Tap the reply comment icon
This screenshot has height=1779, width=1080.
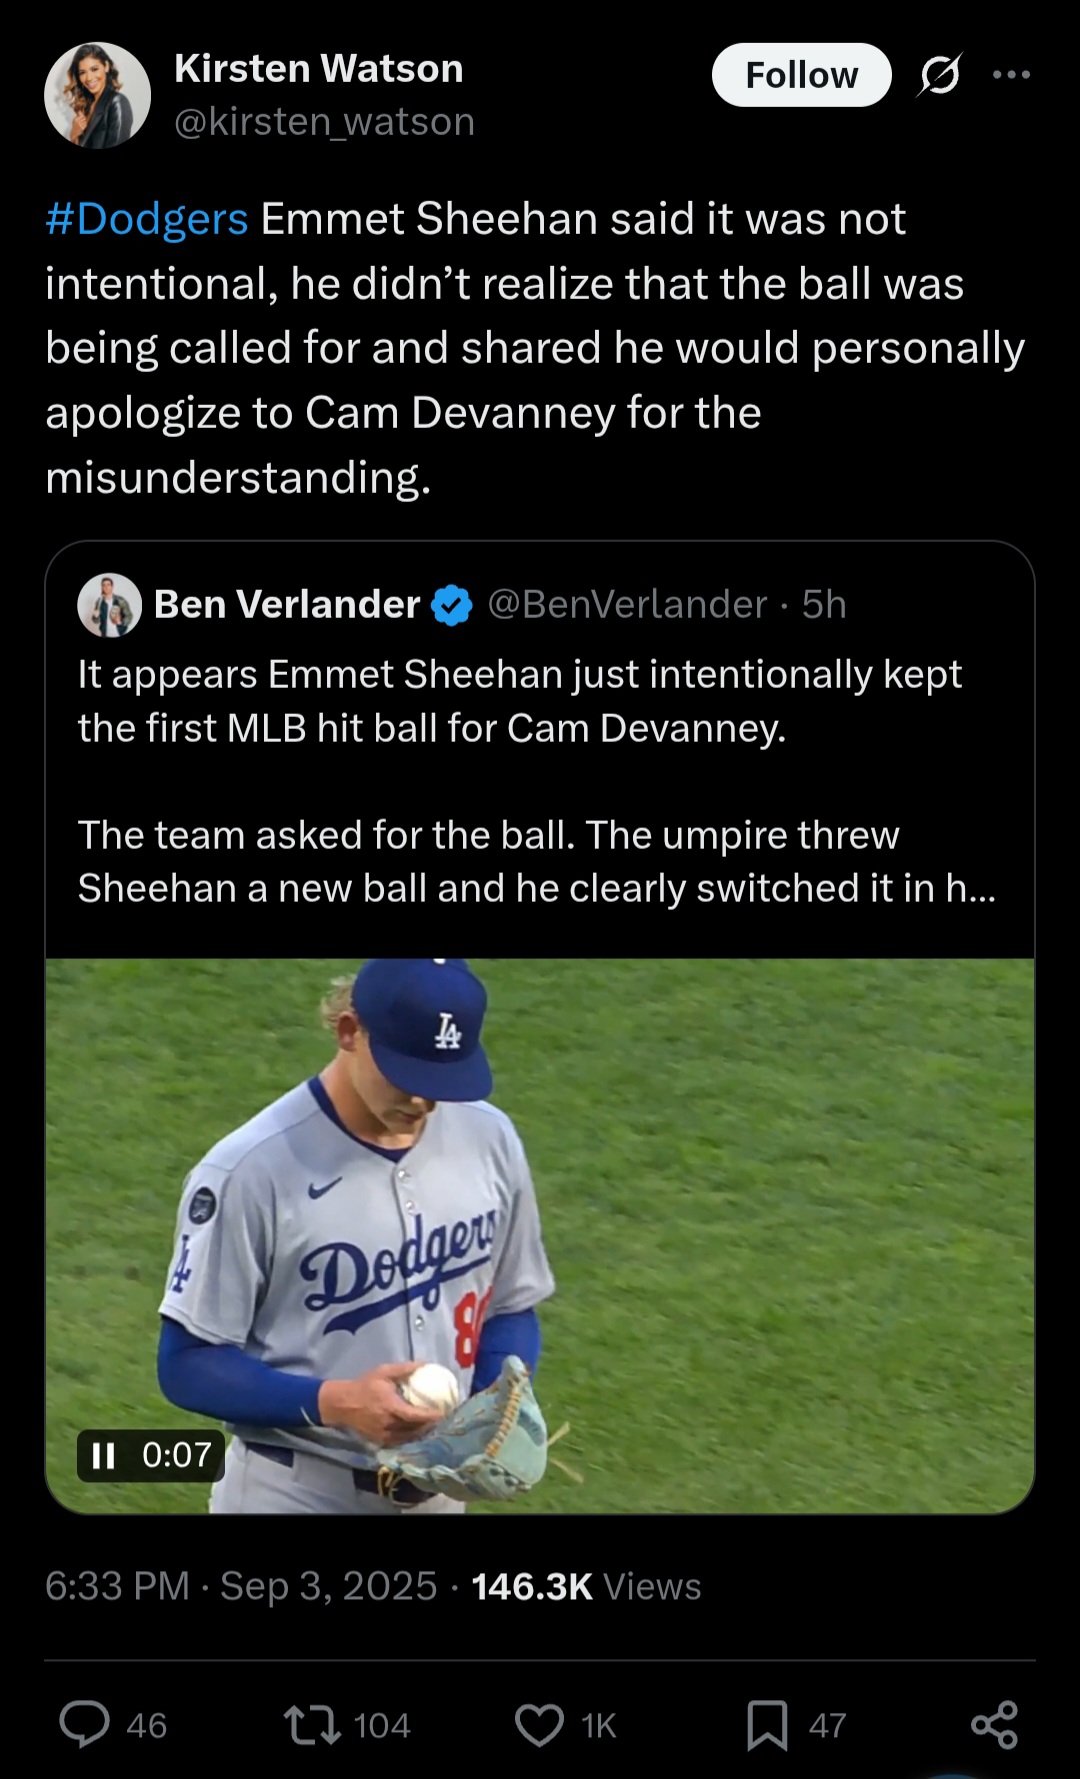pos(85,1724)
